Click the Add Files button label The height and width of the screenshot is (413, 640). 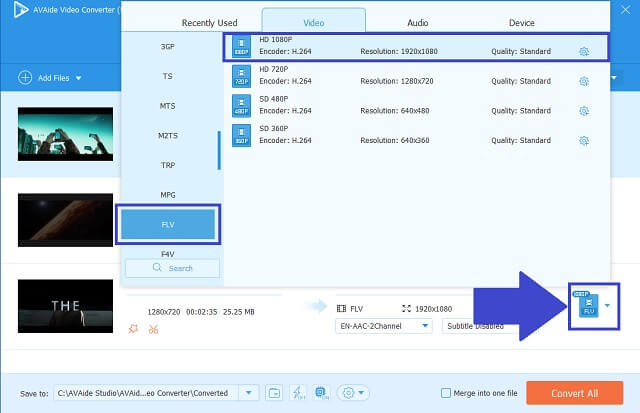[x=53, y=78]
